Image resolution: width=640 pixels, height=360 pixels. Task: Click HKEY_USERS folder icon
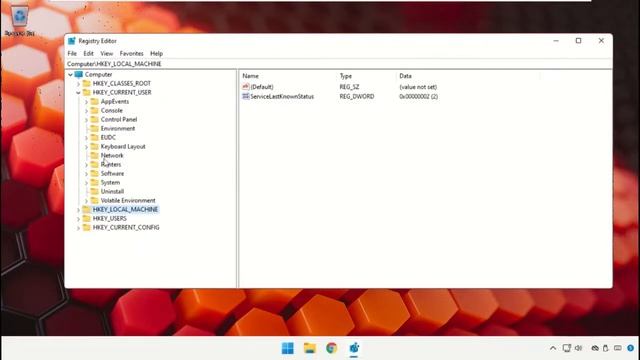[x=87, y=218]
